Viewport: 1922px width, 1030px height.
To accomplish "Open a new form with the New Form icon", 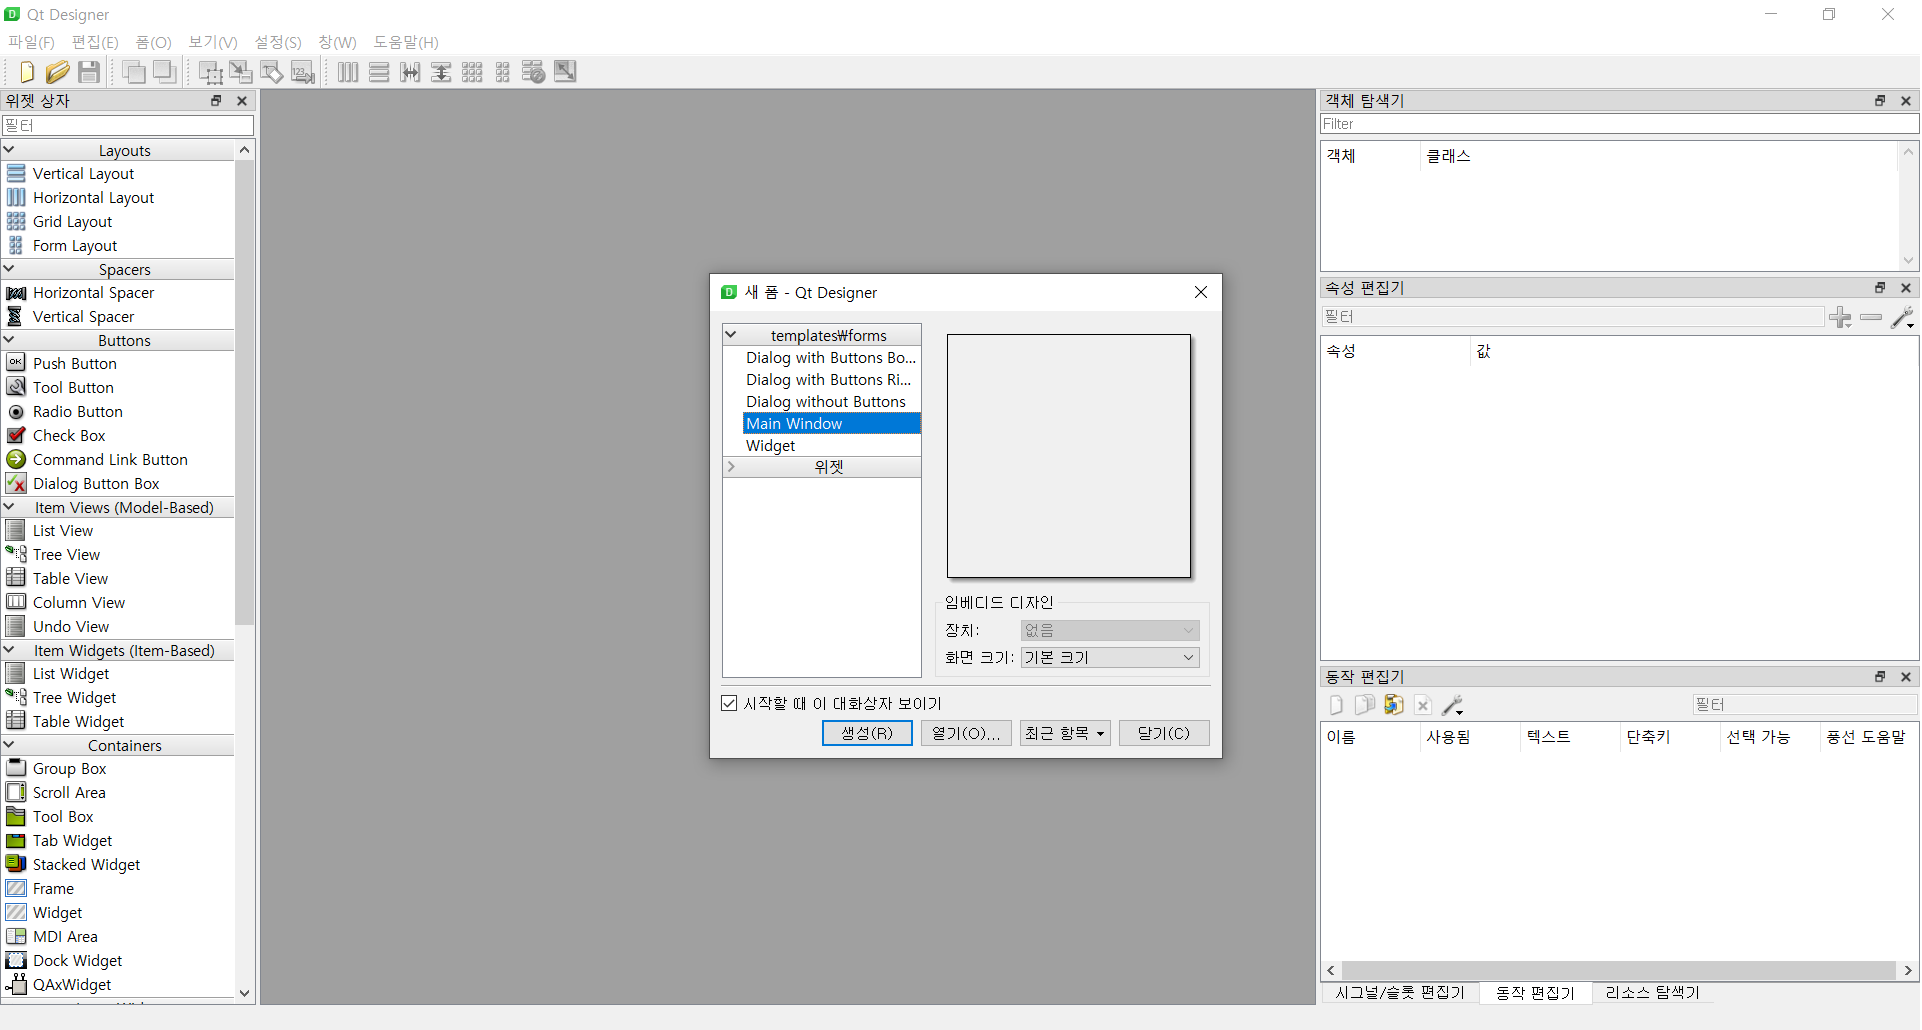I will pos(25,71).
